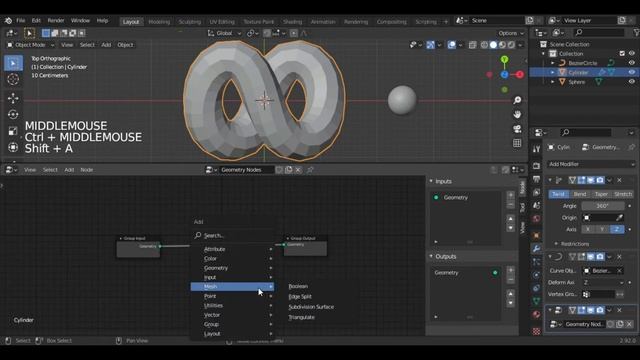The width and height of the screenshot is (640, 360).
Task: Enable rendered viewport shading
Action: click(x=511, y=45)
